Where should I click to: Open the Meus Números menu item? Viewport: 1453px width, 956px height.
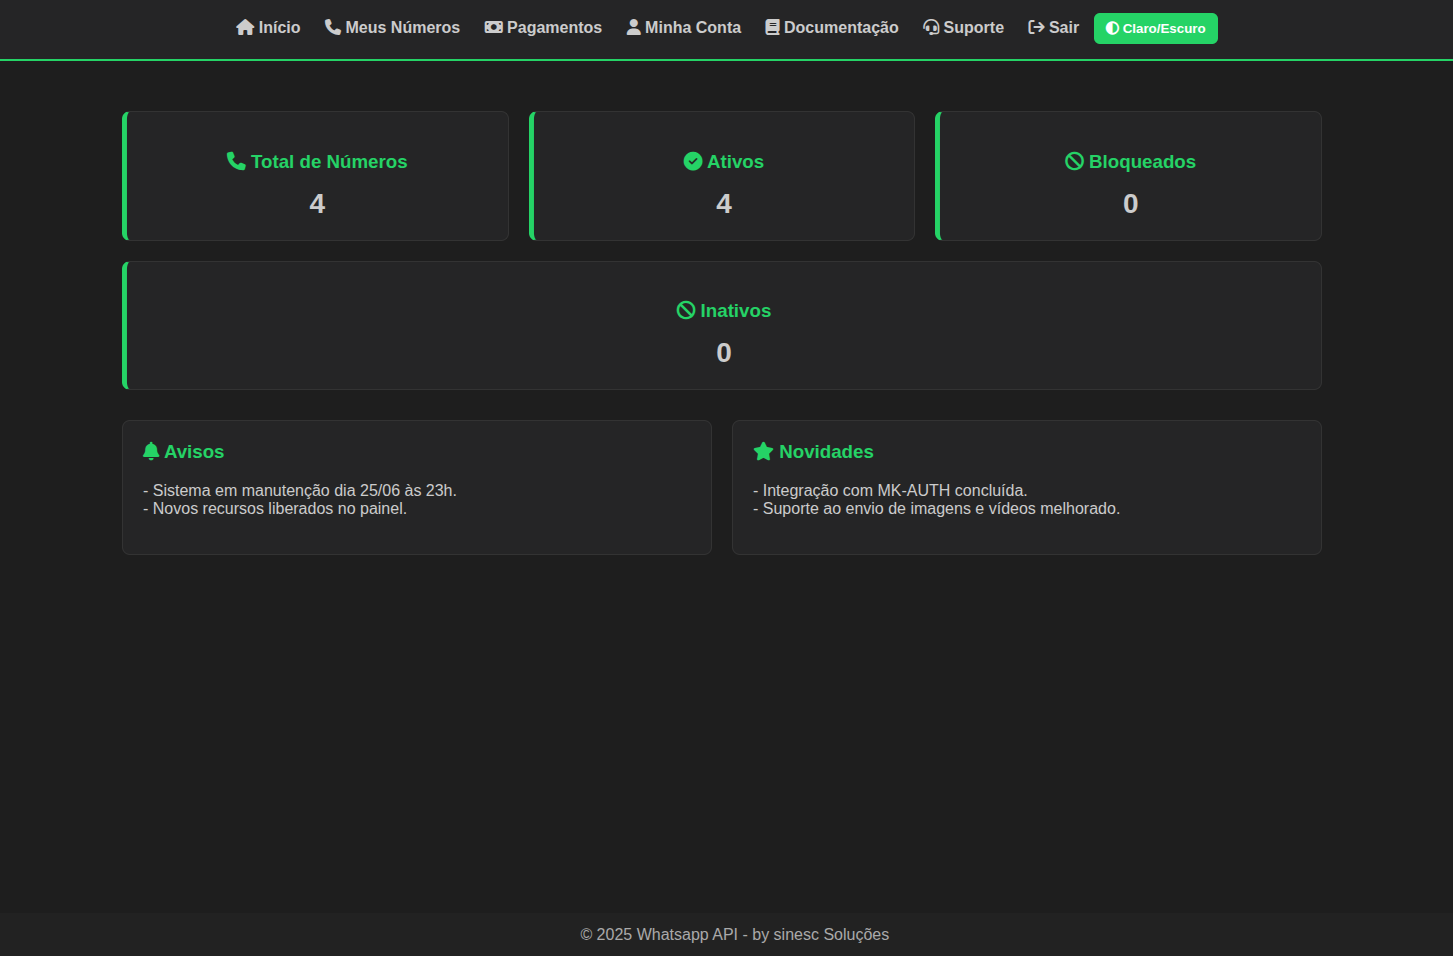tap(392, 28)
